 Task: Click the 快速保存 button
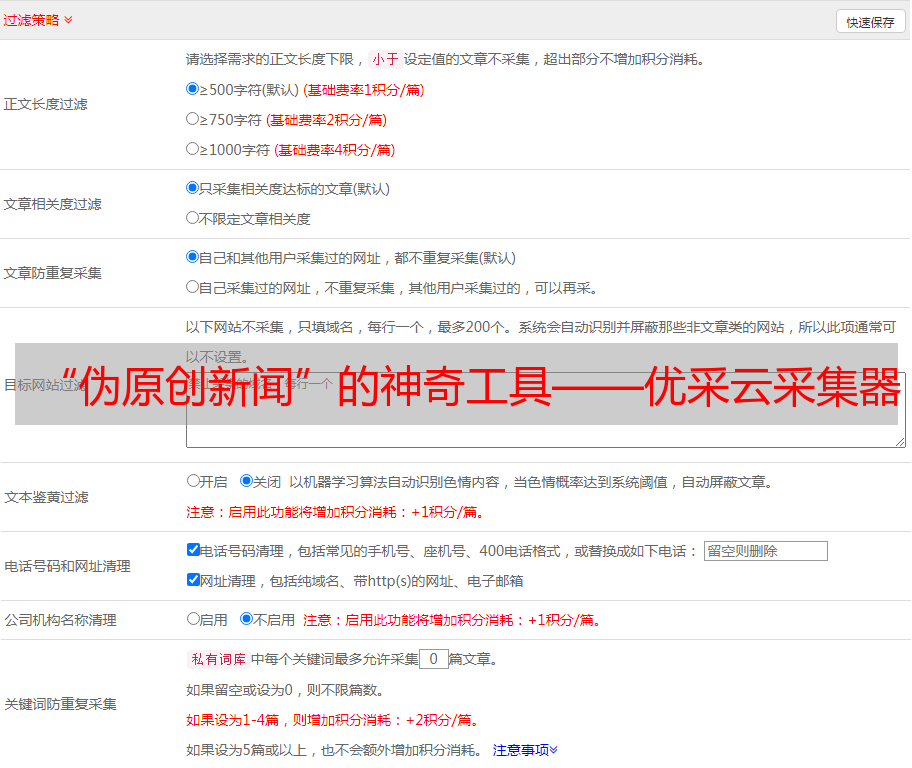tap(870, 22)
